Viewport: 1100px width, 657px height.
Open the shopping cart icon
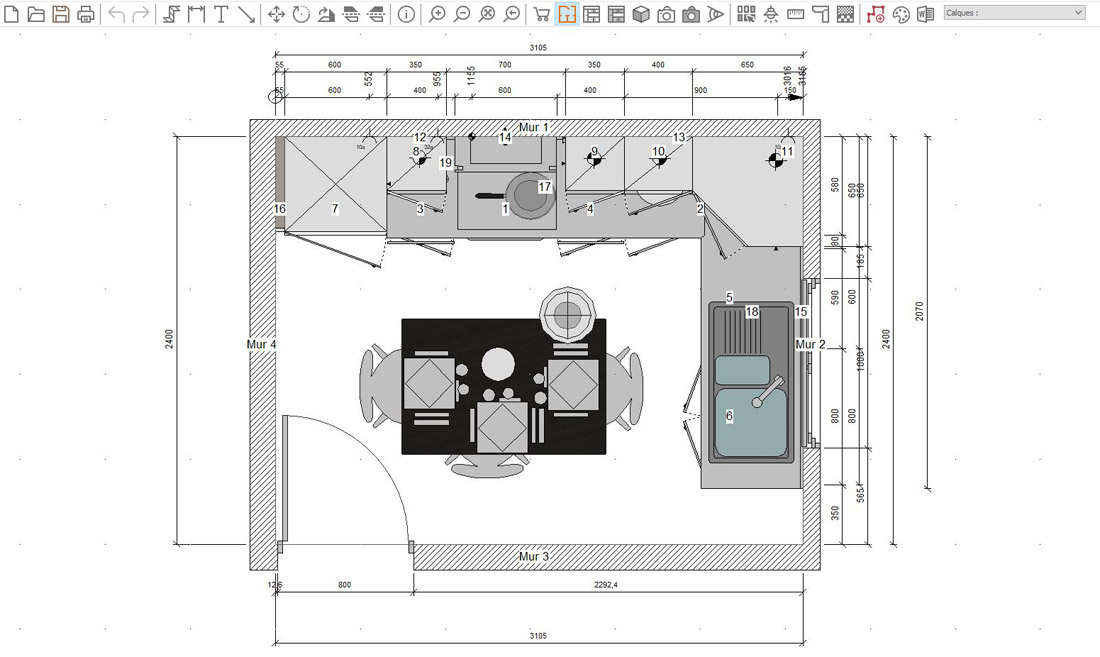(x=541, y=14)
